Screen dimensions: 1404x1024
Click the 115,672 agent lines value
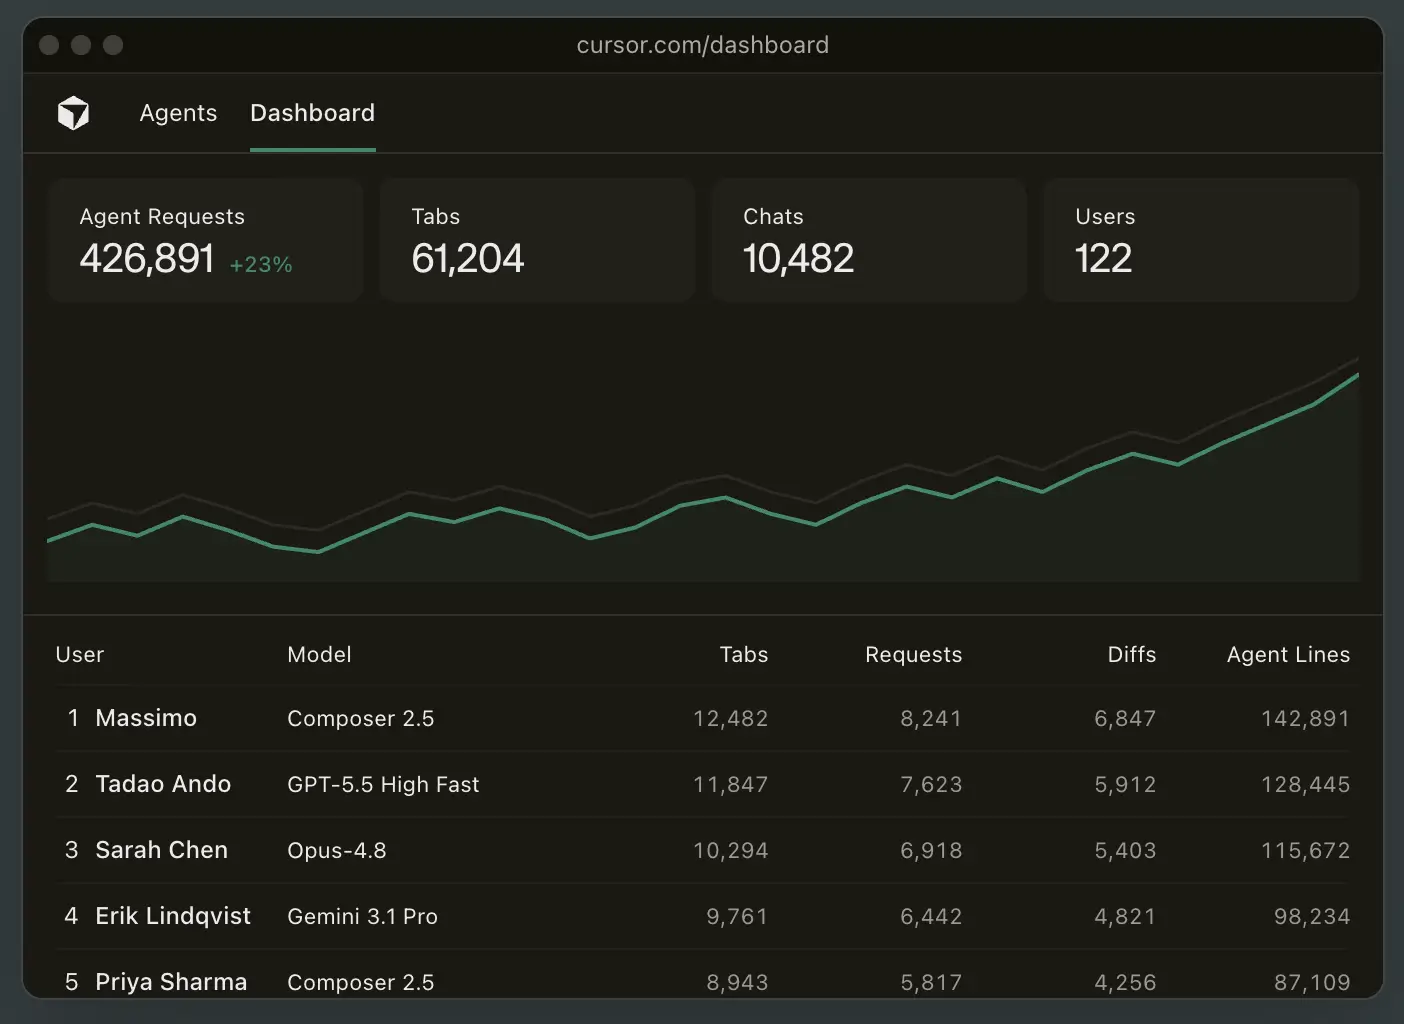tap(1305, 851)
